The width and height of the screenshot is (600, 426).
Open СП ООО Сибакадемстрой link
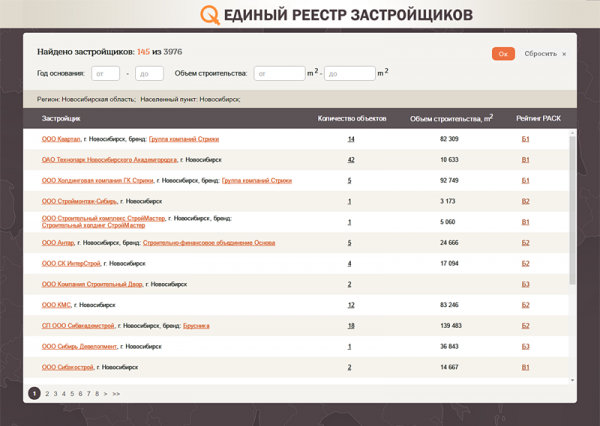click(78, 326)
